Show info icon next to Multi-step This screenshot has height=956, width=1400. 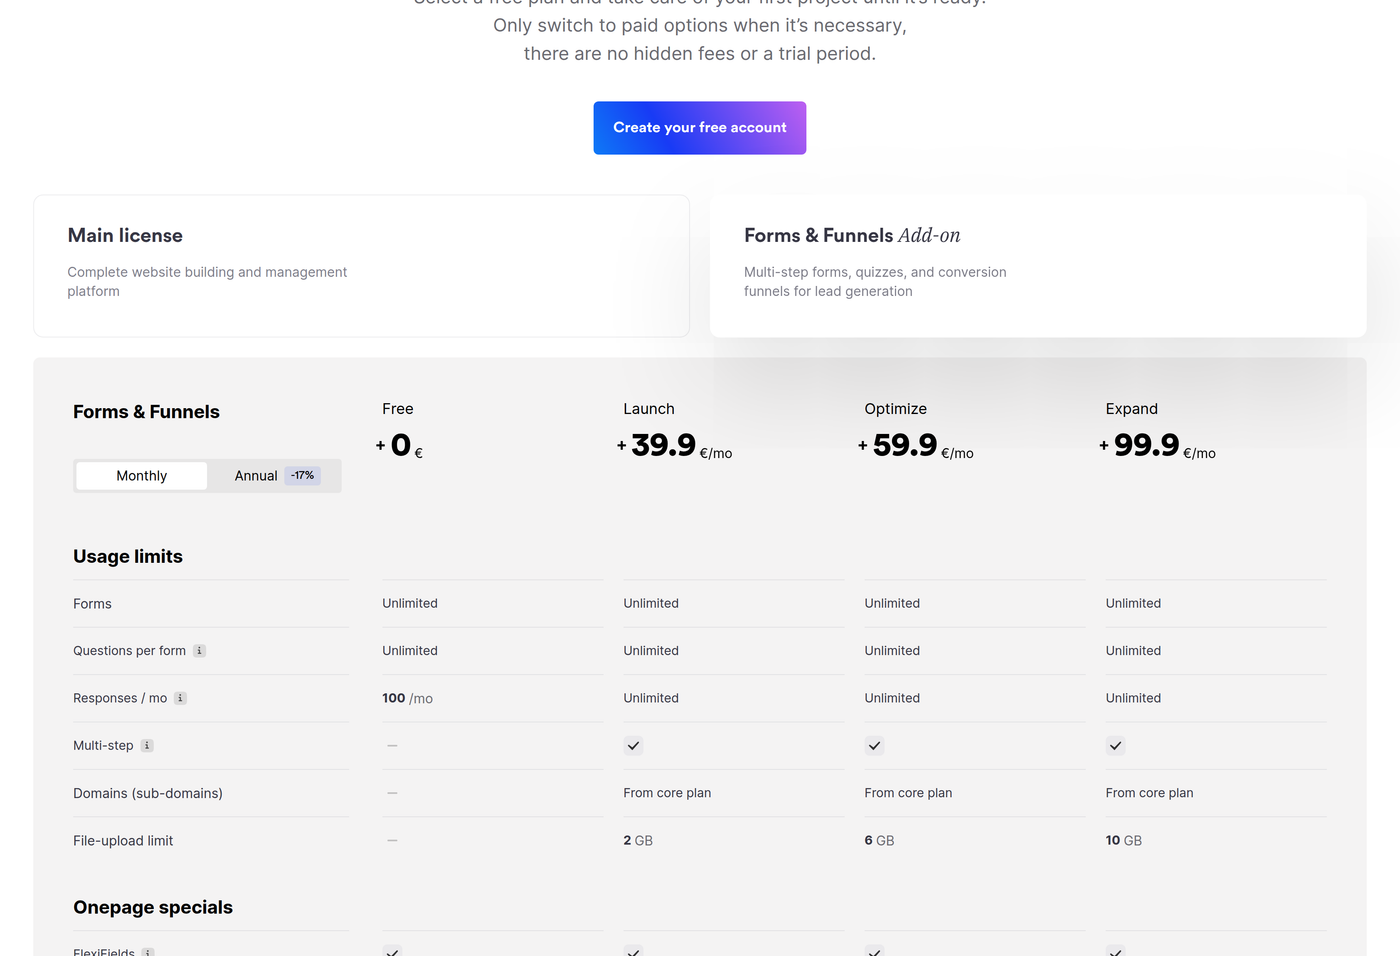(147, 746)
